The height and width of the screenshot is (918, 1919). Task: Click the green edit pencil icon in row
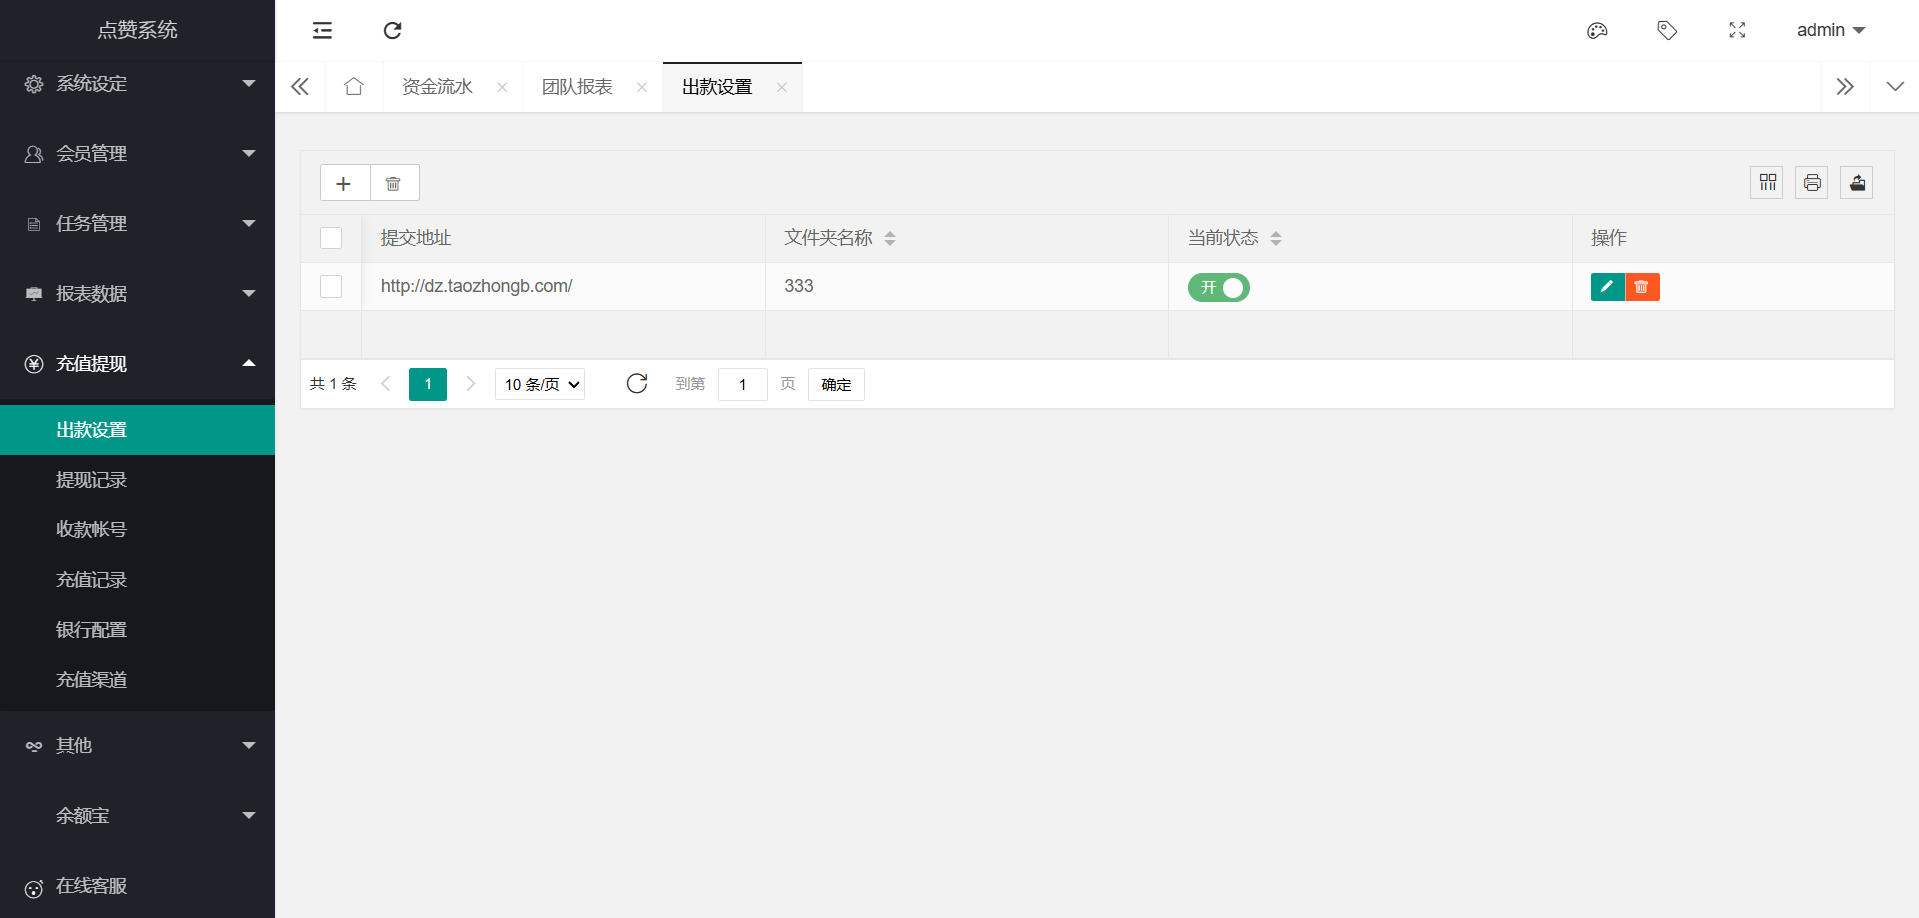(1607, 287)
